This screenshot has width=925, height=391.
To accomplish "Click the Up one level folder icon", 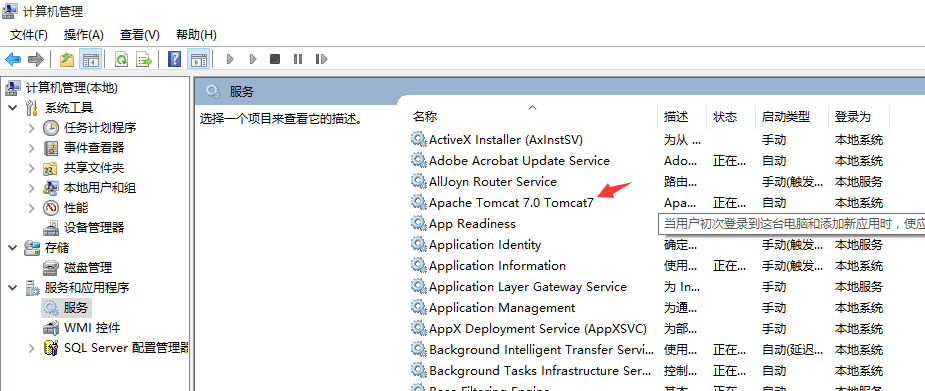I will pos(67,59).
